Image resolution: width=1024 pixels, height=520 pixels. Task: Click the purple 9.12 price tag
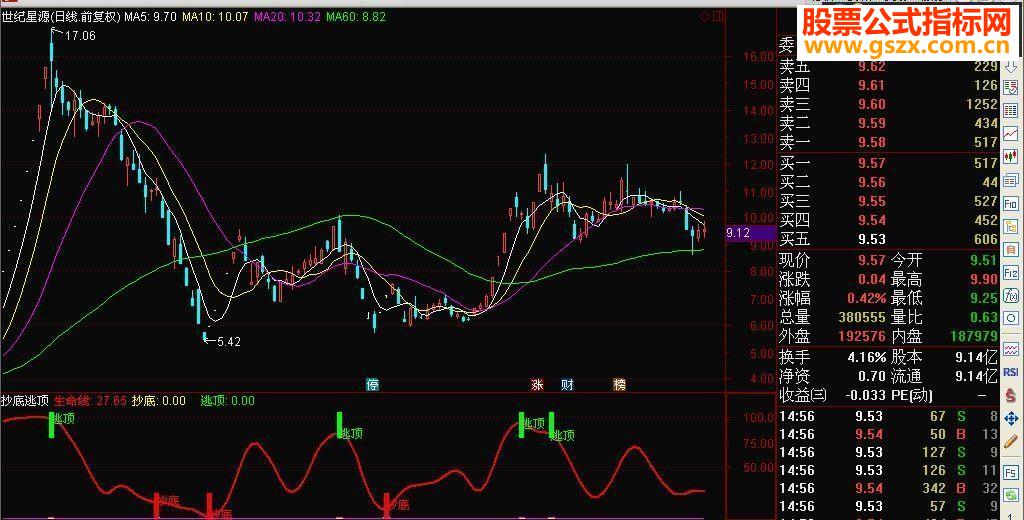[750, 233]
